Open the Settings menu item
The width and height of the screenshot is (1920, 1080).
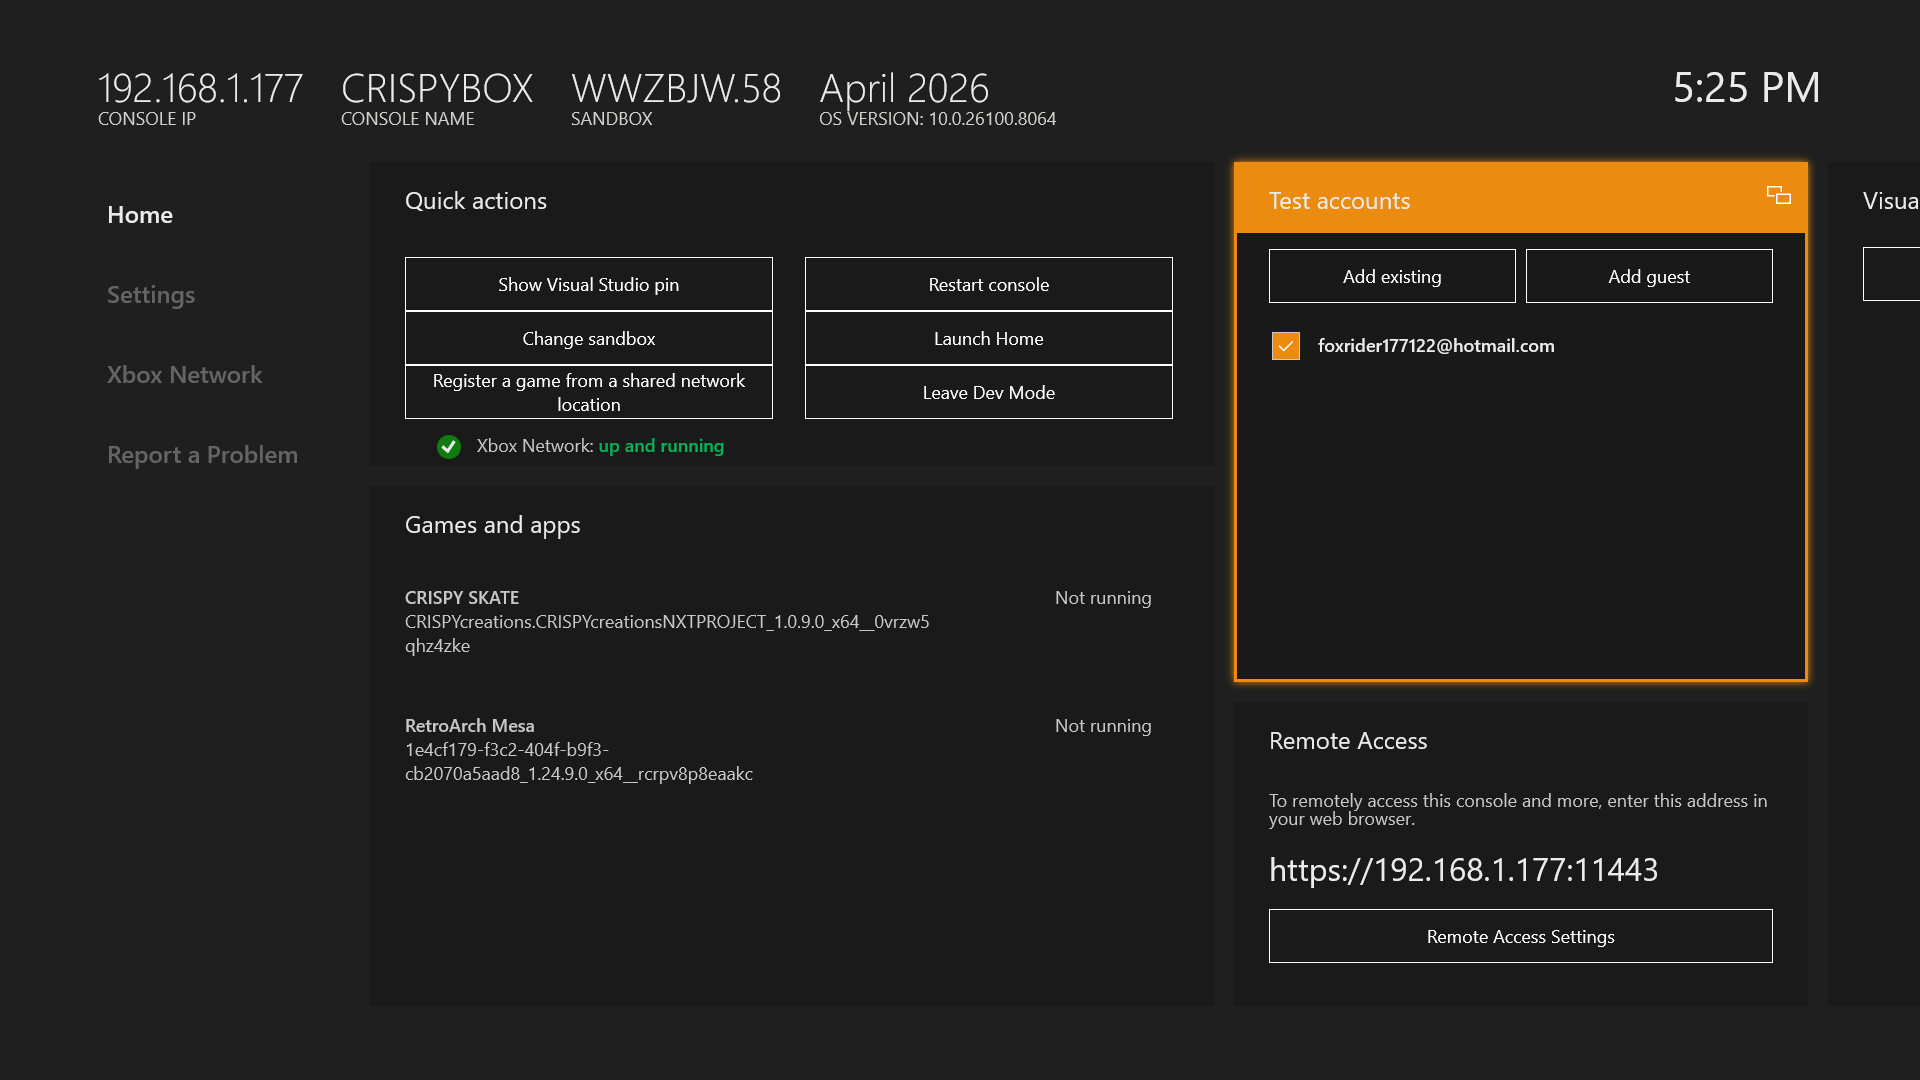151,295
